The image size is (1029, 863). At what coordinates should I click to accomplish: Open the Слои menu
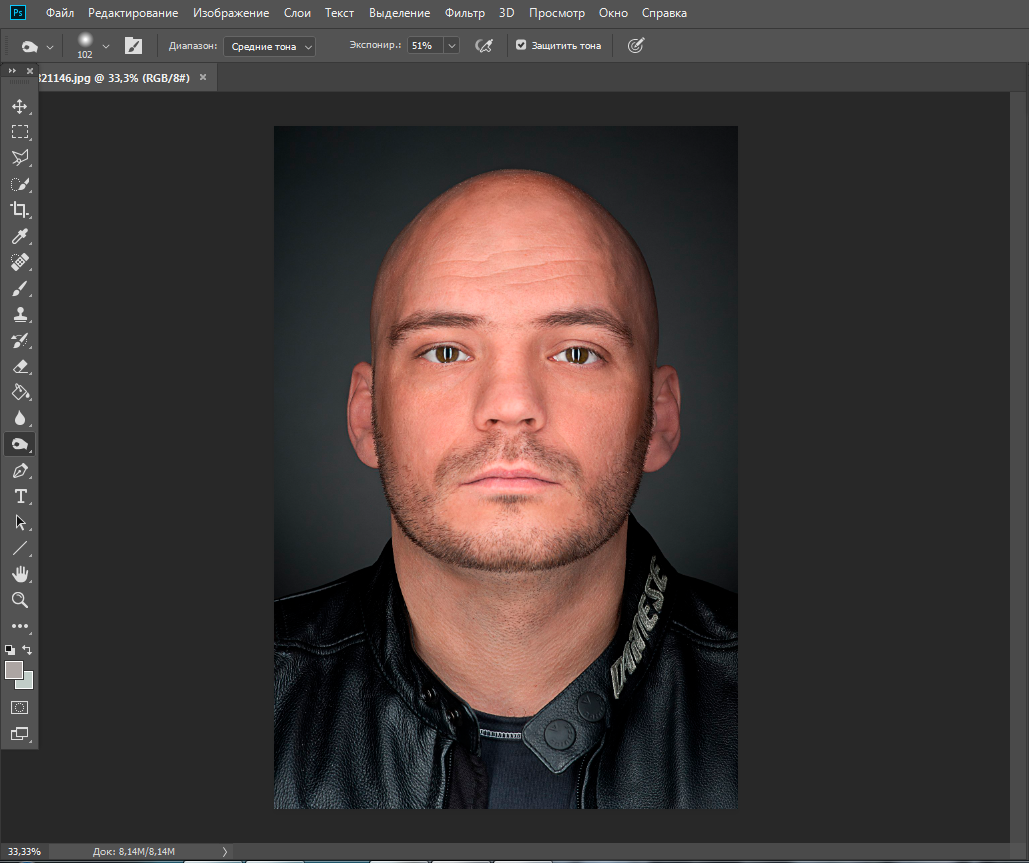click(x=297, y=13)
